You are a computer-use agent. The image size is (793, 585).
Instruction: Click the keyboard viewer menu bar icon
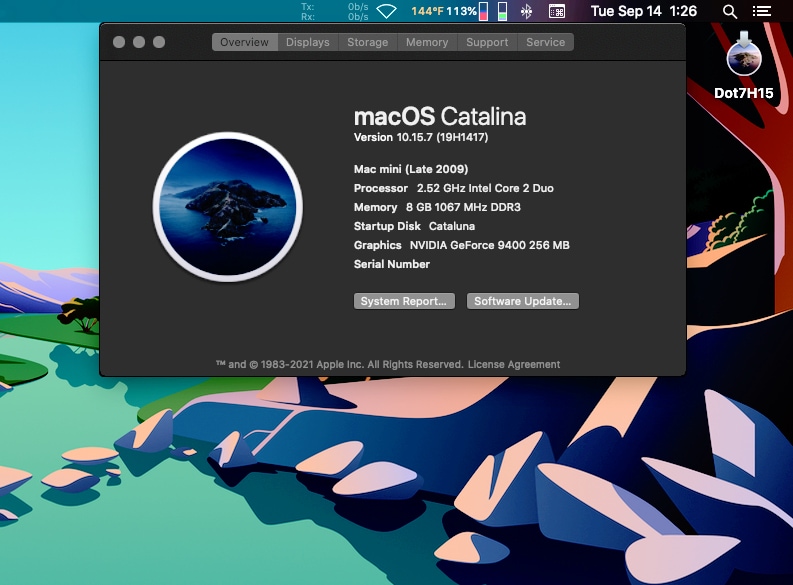(x=556, y=11)
